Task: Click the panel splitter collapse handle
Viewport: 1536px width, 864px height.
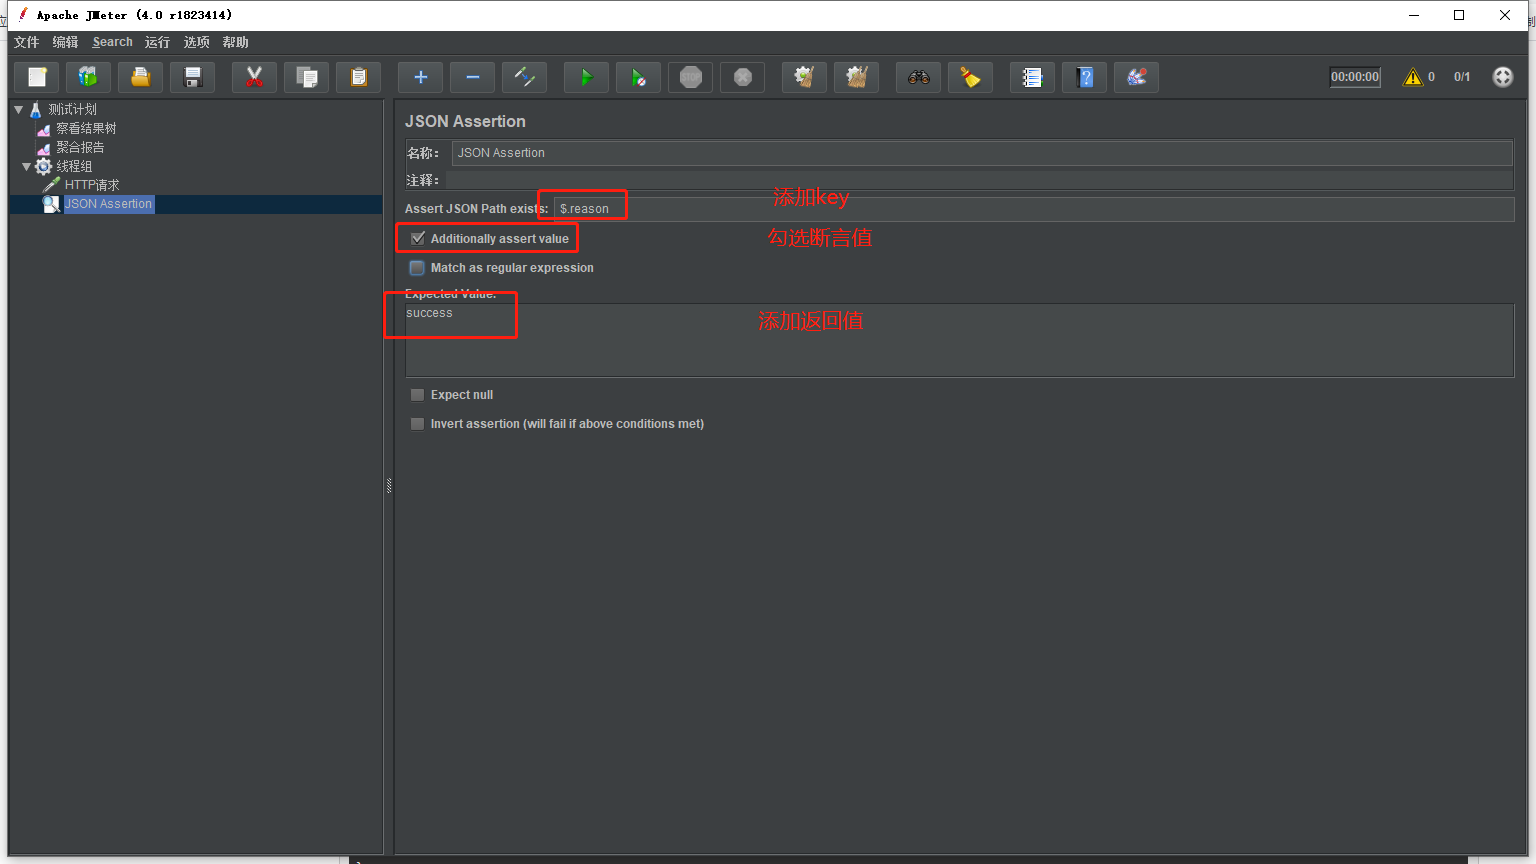Action: [x=389, y=486]
